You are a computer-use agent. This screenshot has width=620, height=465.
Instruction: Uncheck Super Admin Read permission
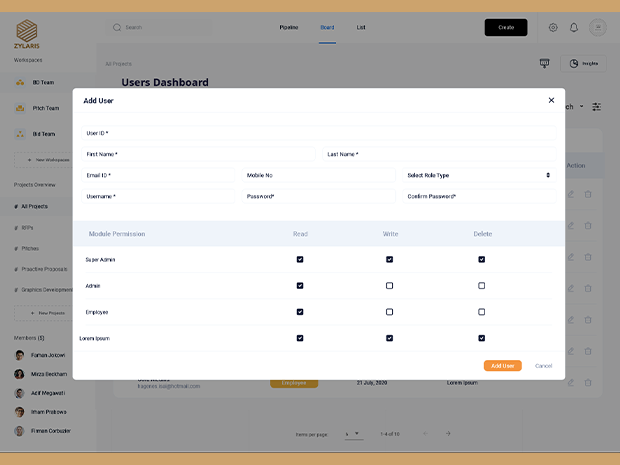(x=300, y=259)
